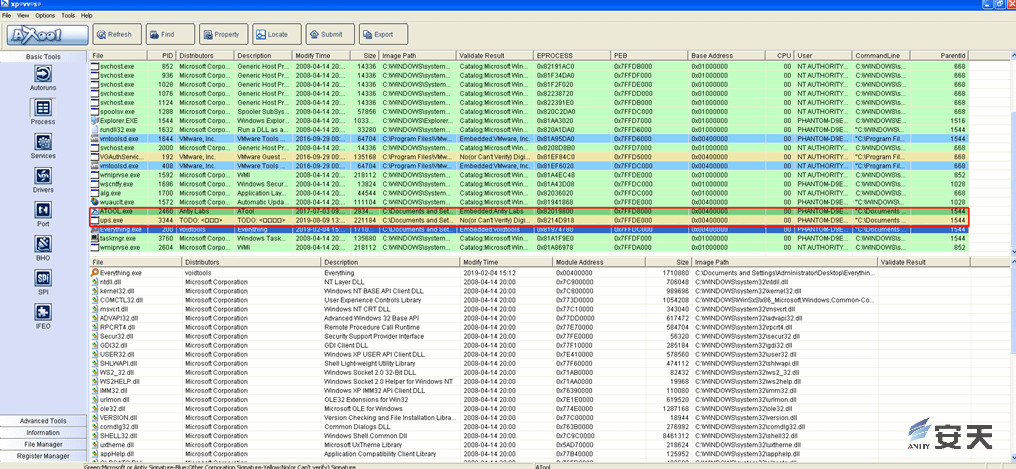Image resolution: width=1016 pixels, height=469 pixels.
Task: Sort modules by Module Address header
Action: pos(599,262)
